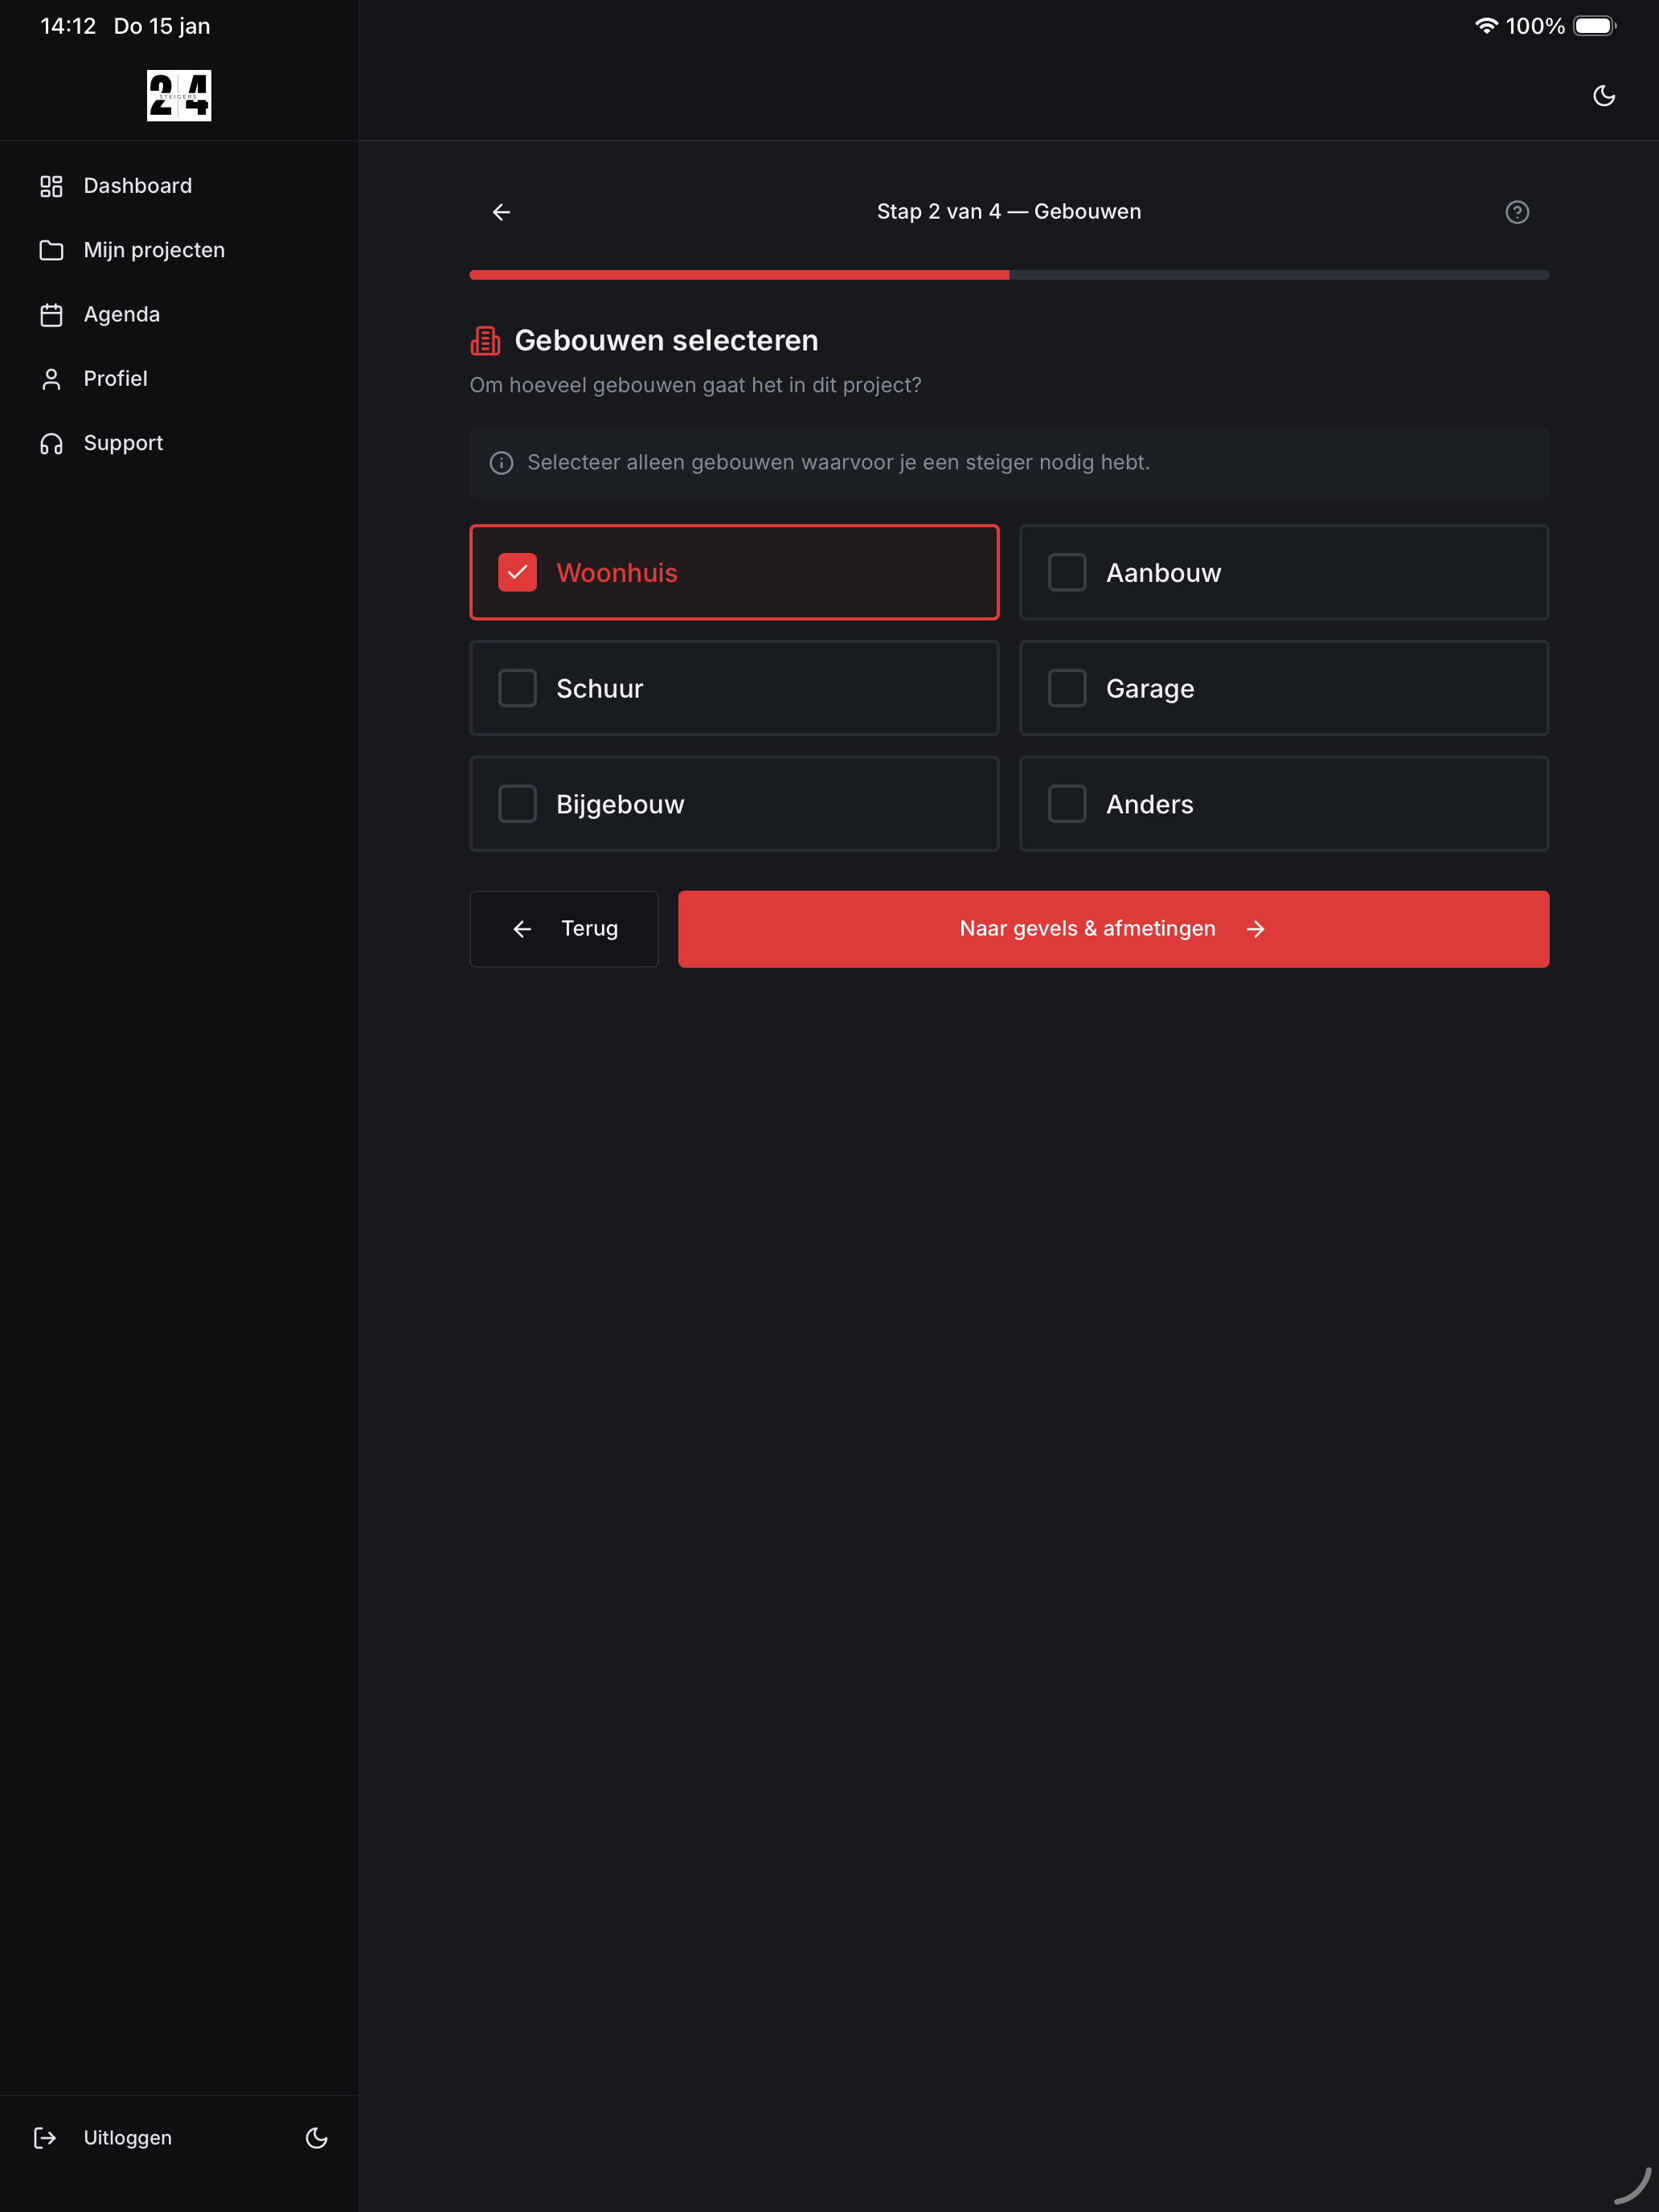The height and width of the screenshot is (2212, 1659).
Task: Check the Schuur checkbox
Action: 517,688
